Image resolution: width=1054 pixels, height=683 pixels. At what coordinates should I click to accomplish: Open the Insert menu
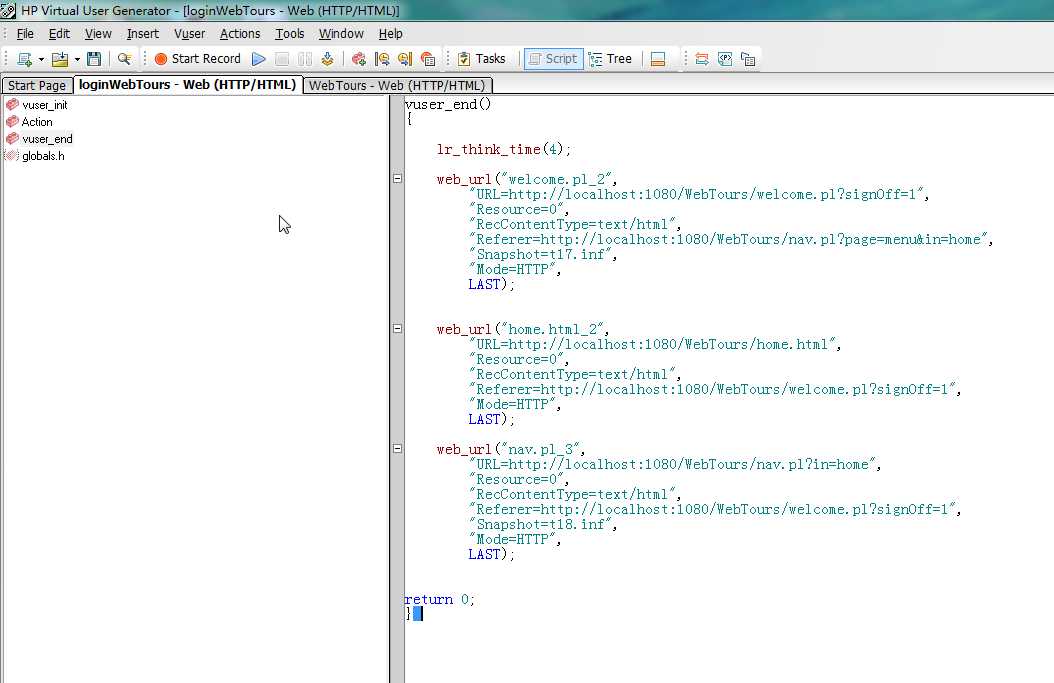pos(143,34)
